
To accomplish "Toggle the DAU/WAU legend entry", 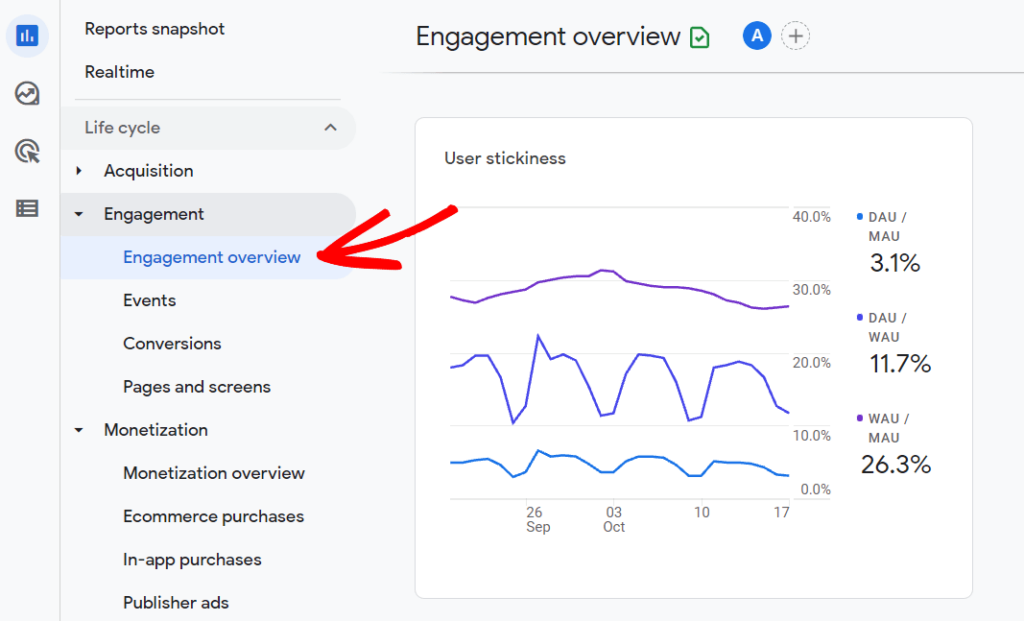I will (x=886, y=328).
